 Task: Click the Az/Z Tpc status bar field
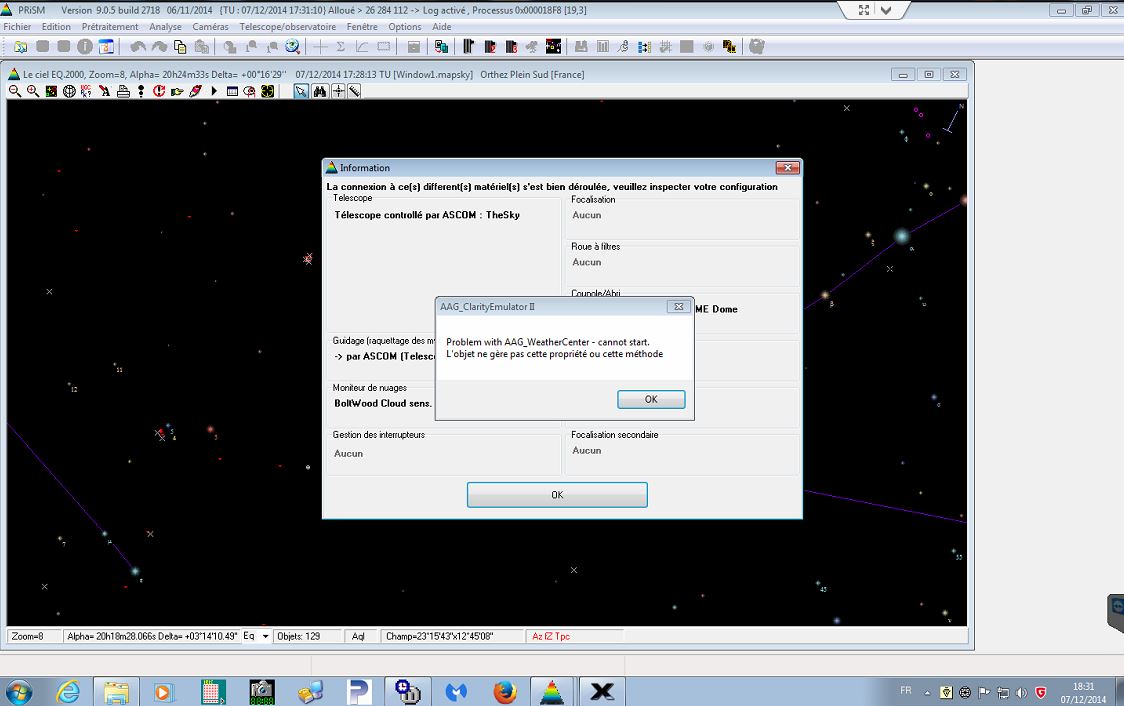point(551,636)
